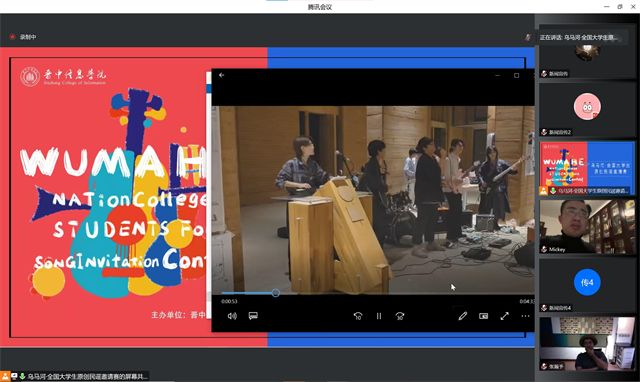Open mini view mode icon in player
Screen dimensions: 640x382
(484, 316)
